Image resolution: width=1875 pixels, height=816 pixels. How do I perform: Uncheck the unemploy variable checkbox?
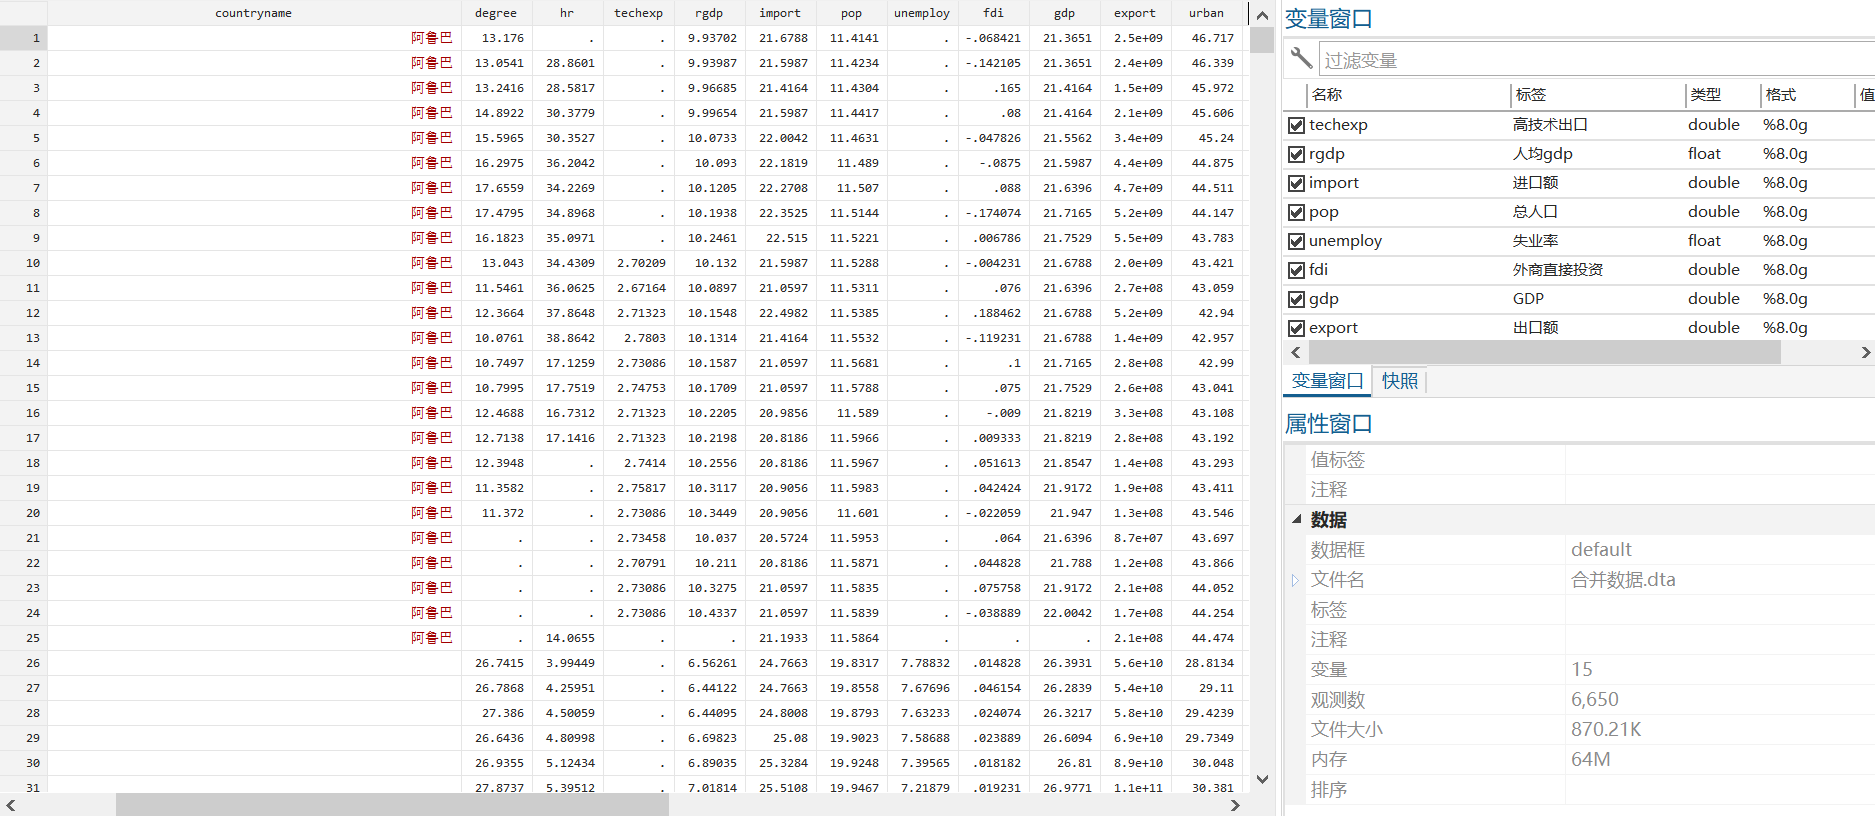click(x=1296, y=241)
